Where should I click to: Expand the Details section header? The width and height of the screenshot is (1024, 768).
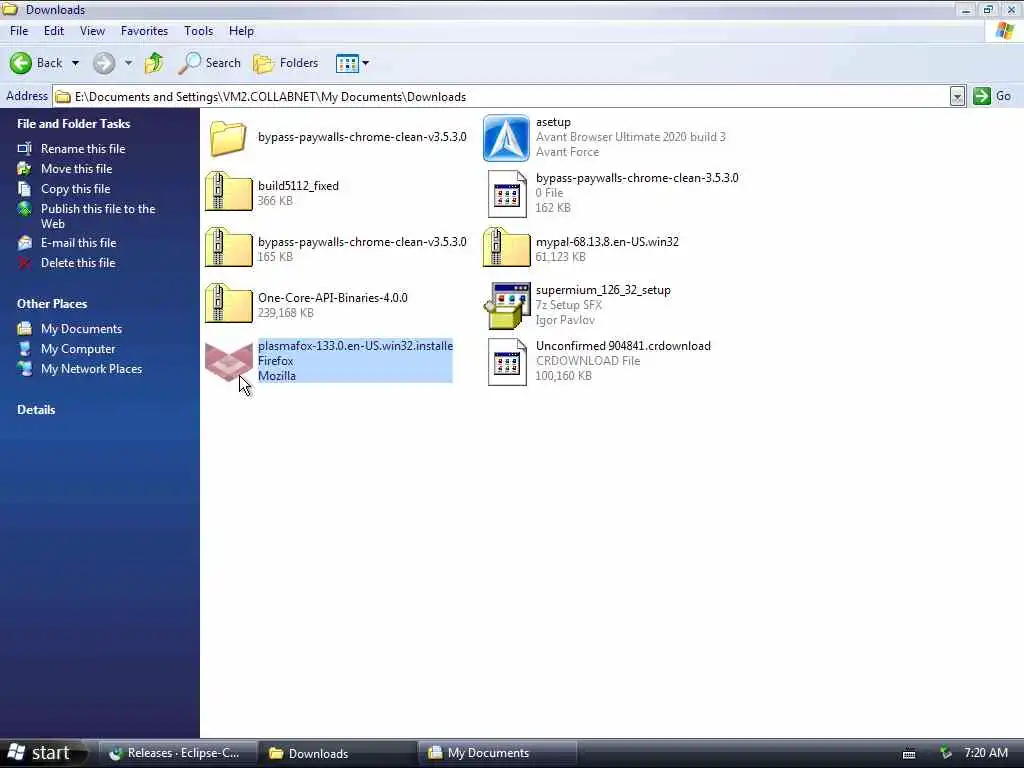[x=37, y=409]
